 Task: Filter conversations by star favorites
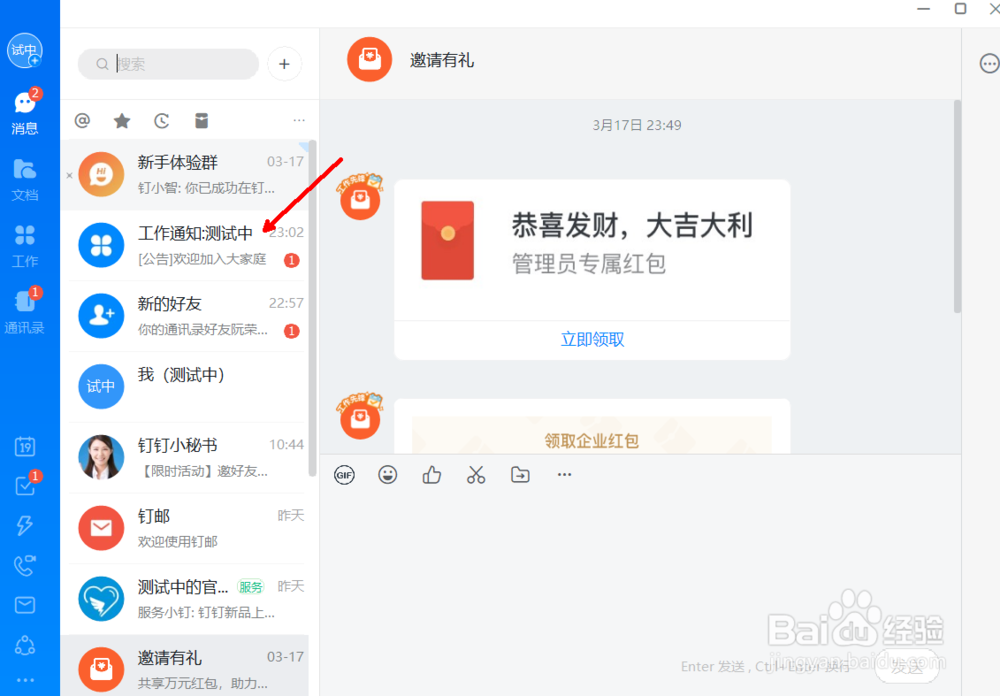coord(122,121)
